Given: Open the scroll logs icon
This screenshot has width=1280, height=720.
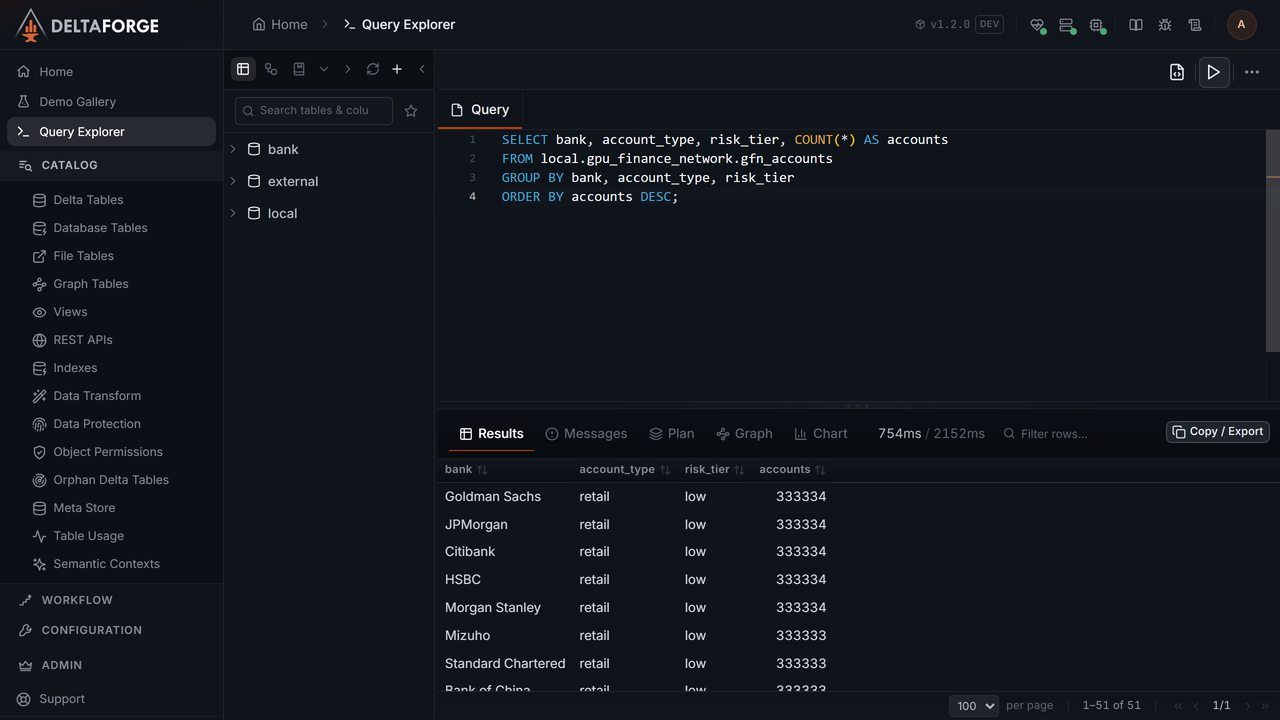Looking at the screenshot, I should tap(1195, 25).
